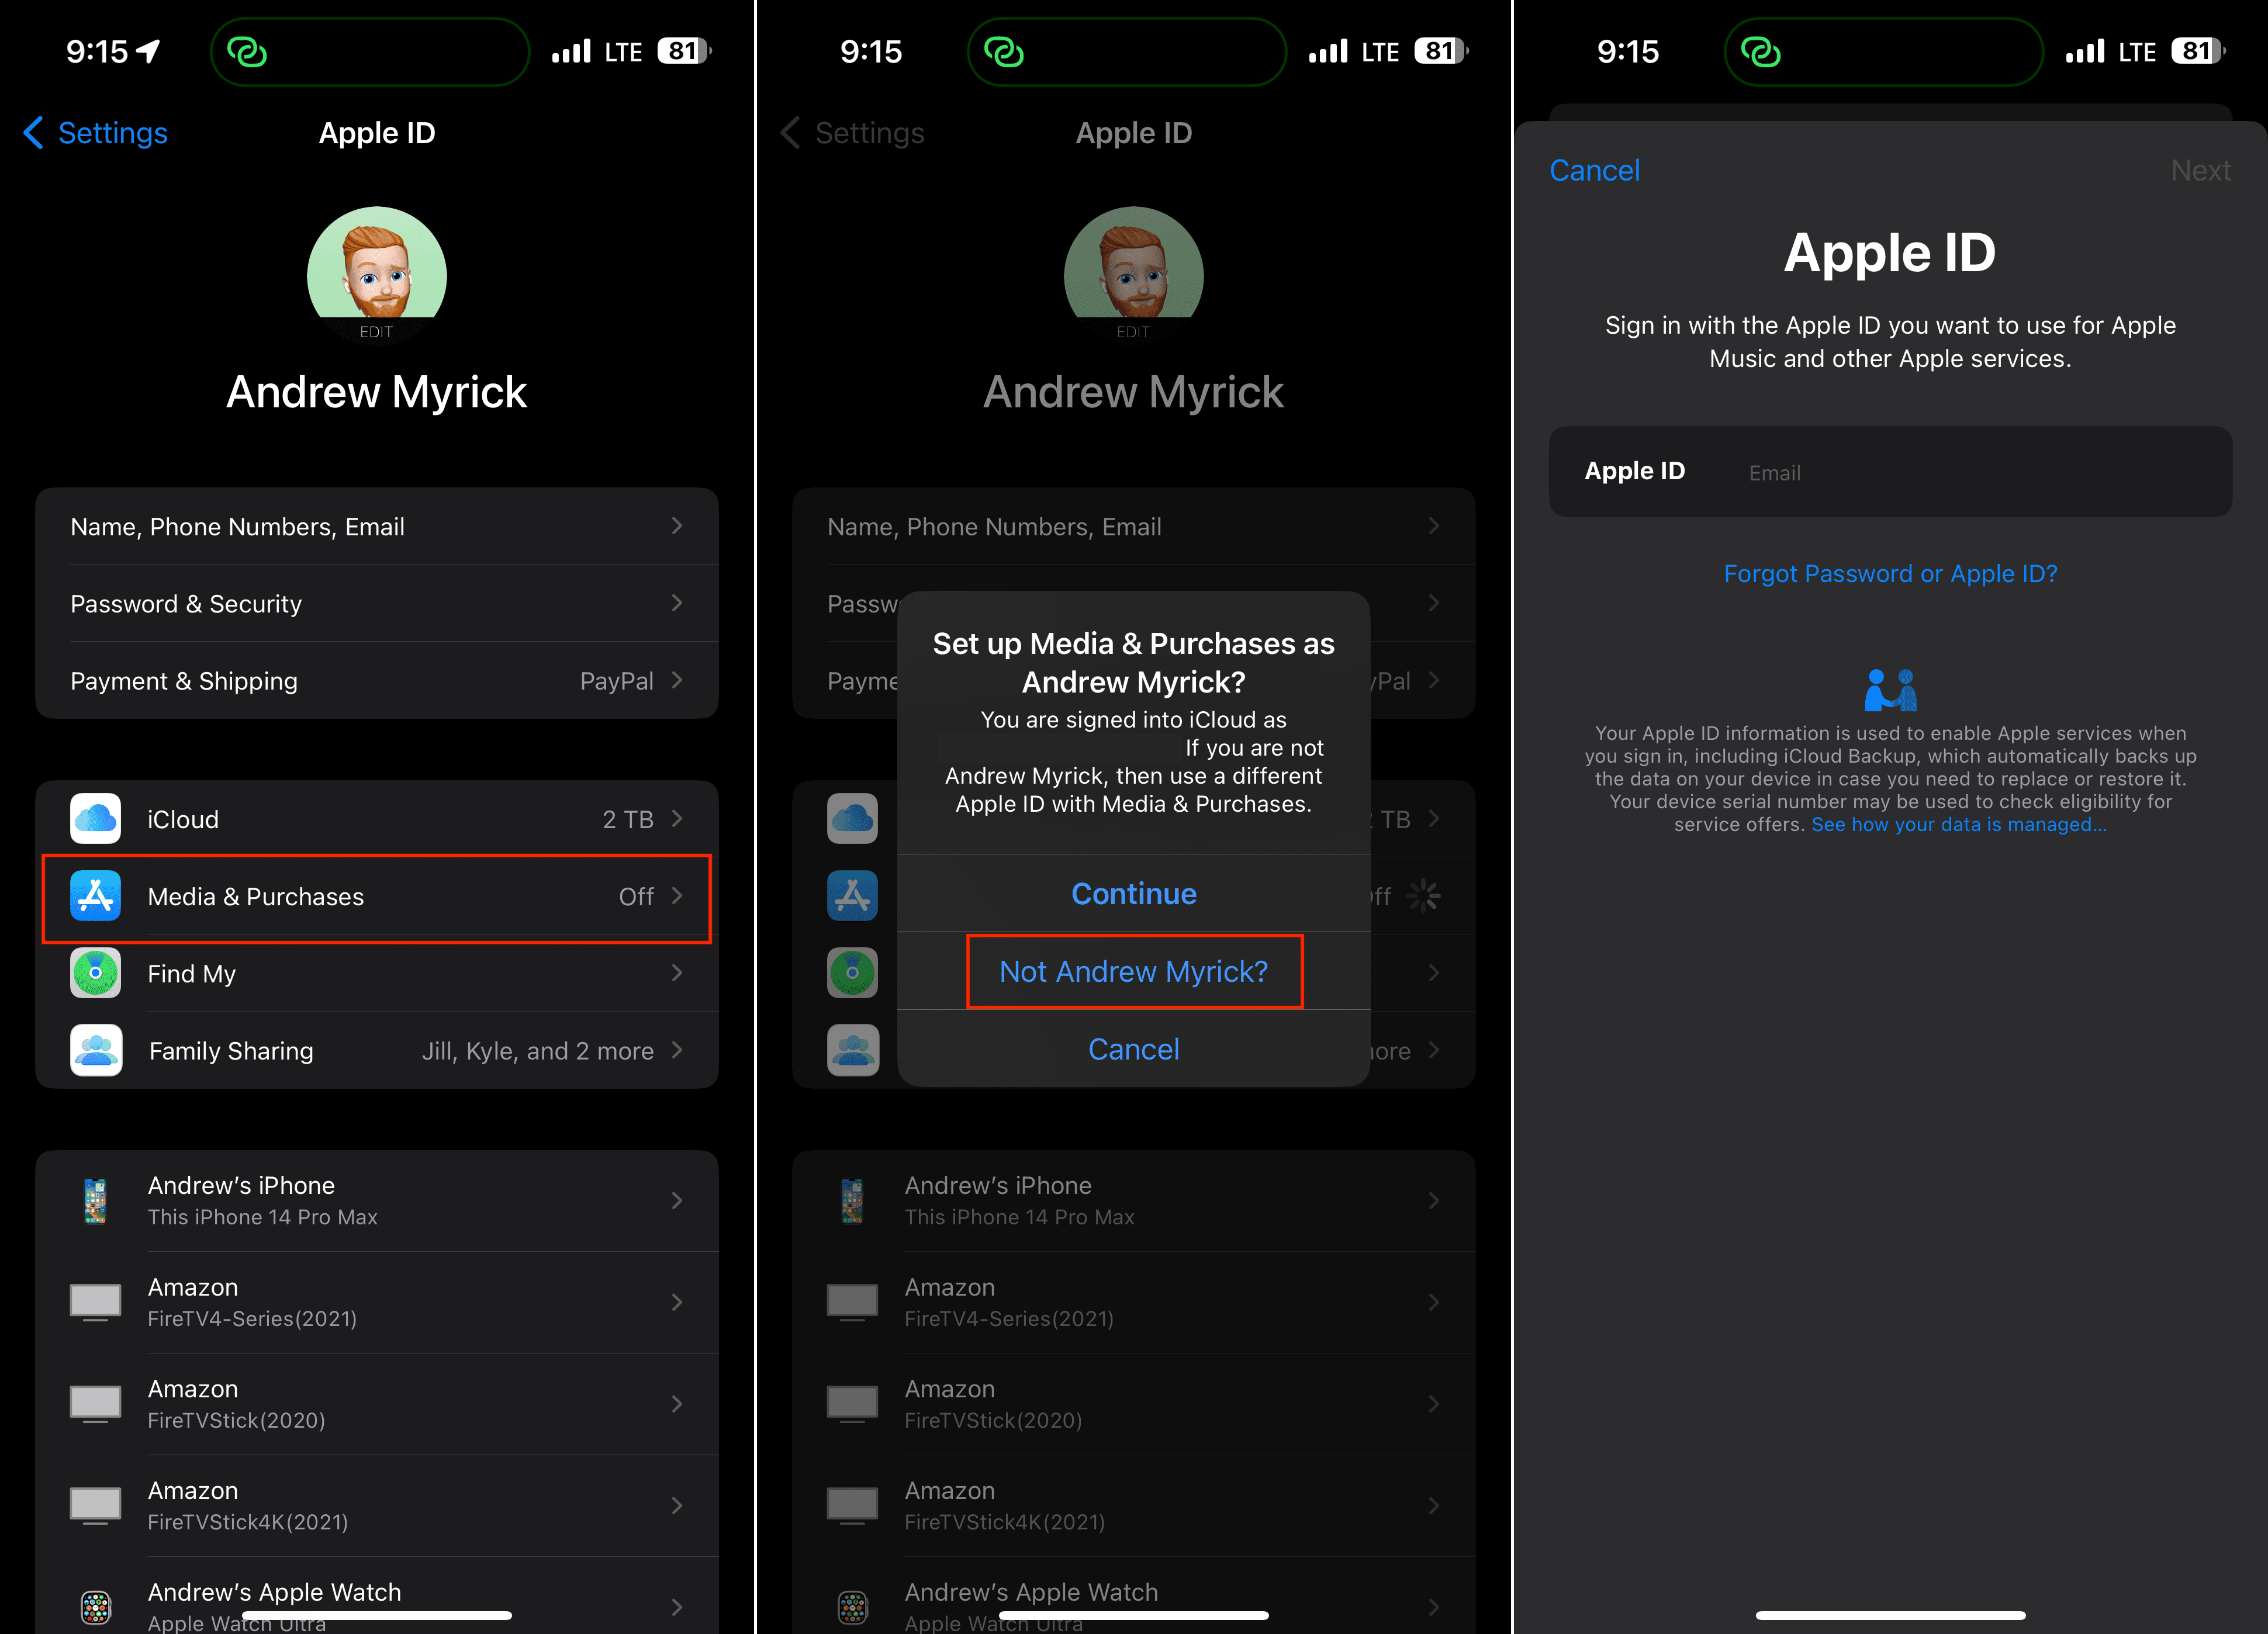Tap the battery 81 indicator in left screen

click(x=684, y=51)
